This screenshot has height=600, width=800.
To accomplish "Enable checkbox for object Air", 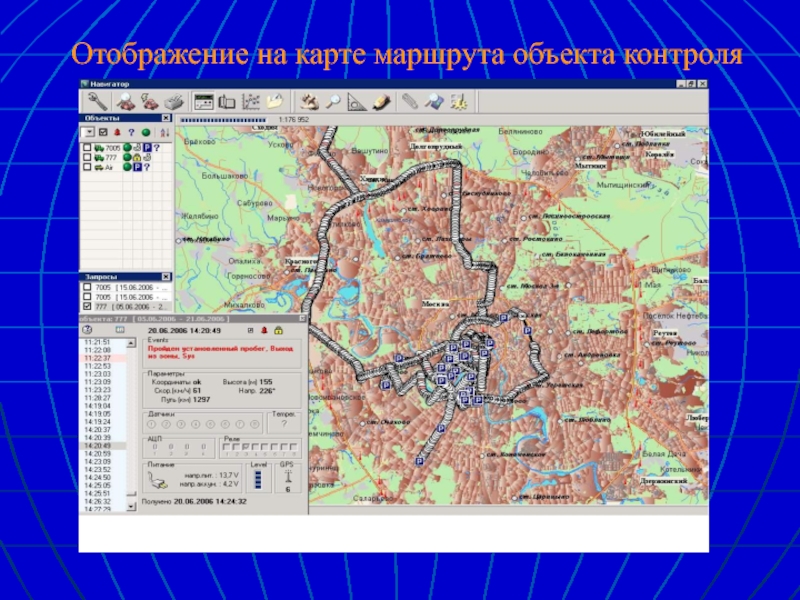I will click(x=87, y=168).
